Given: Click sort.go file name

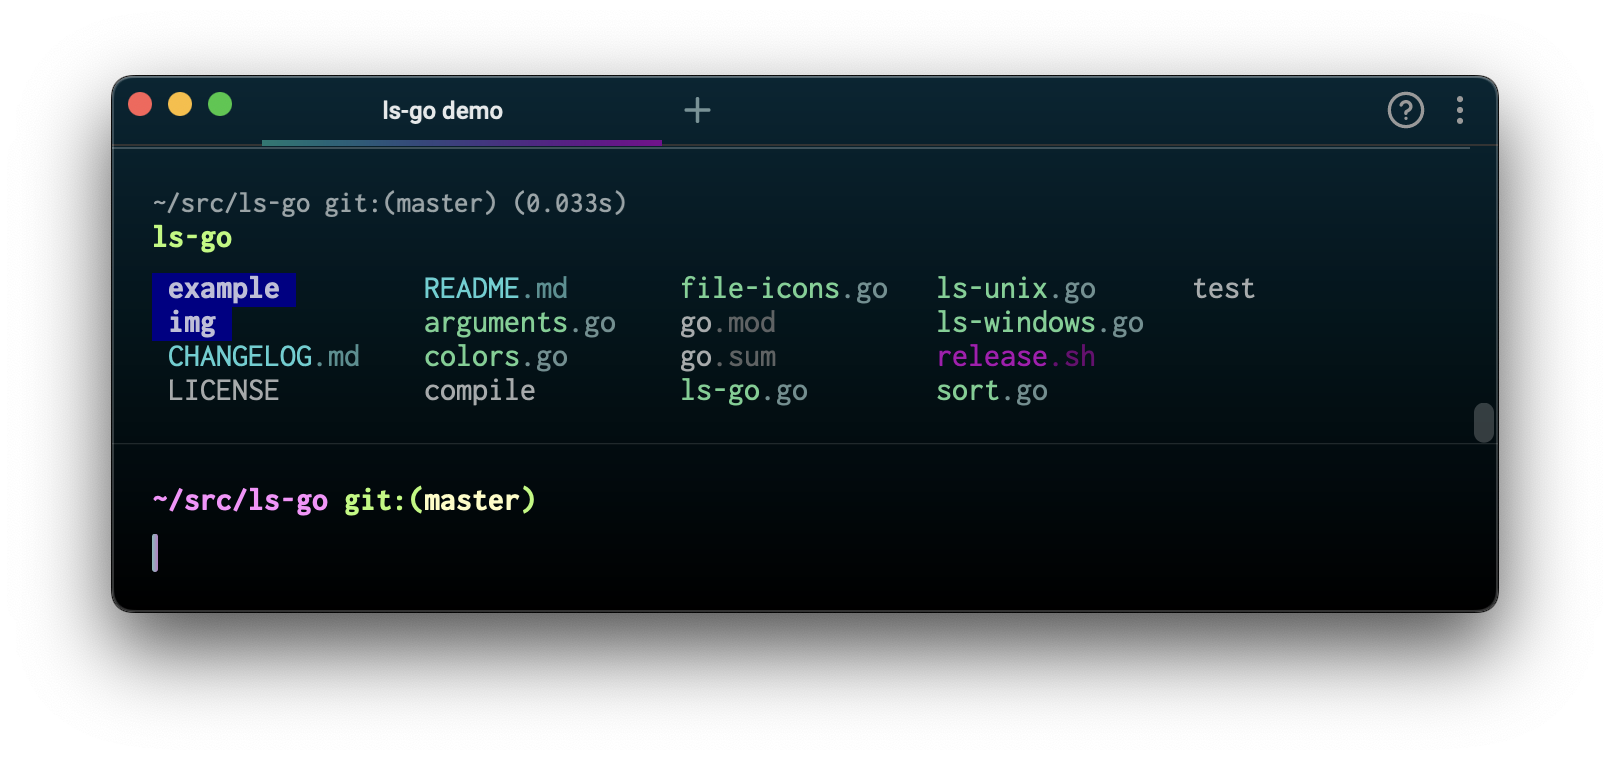Looking at the screenshot, I should click(x=992, y=391).
